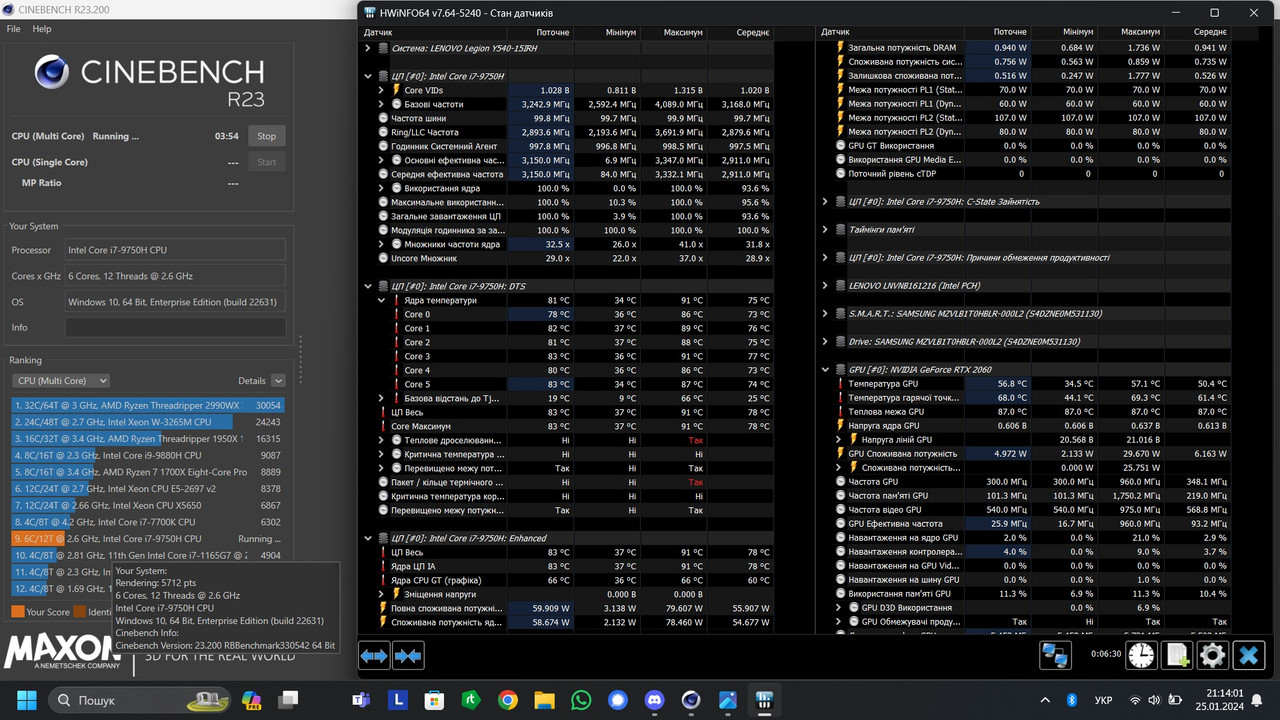
Task: Click the Cinebench R23 logo
Action: (x=50, y=72)
